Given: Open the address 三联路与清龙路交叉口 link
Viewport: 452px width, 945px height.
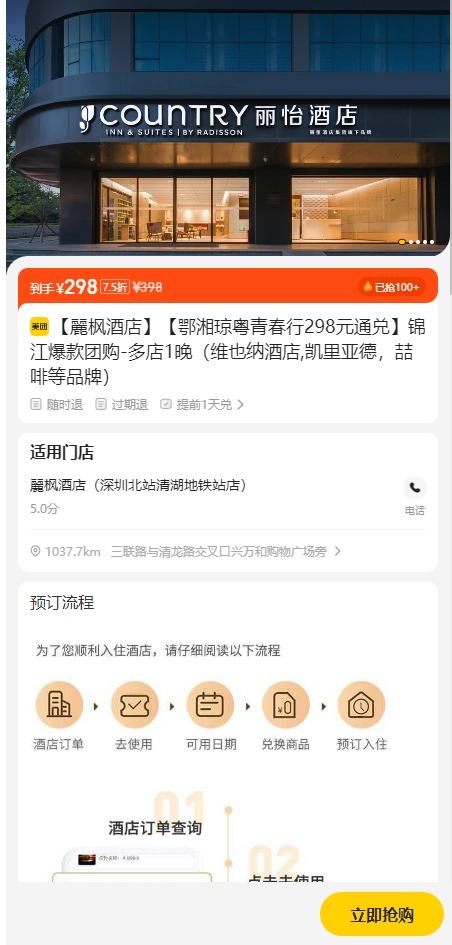Looking at the screenshot, I should [x=219, y=551].
